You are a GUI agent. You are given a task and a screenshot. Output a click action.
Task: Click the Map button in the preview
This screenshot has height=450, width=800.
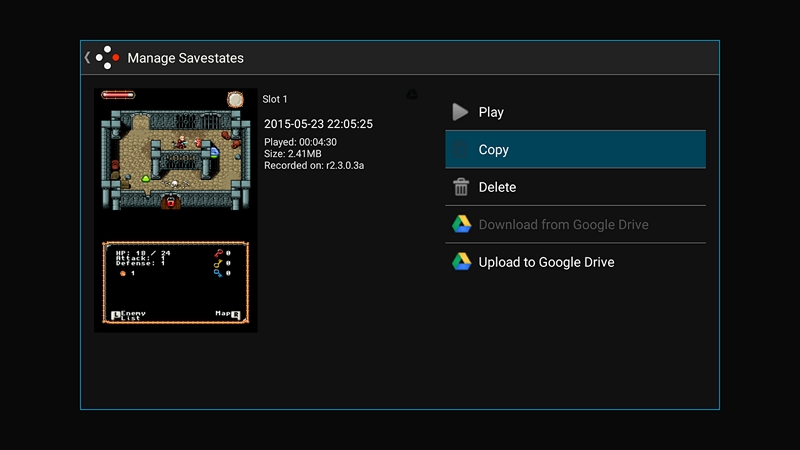[x=228, y=314]
